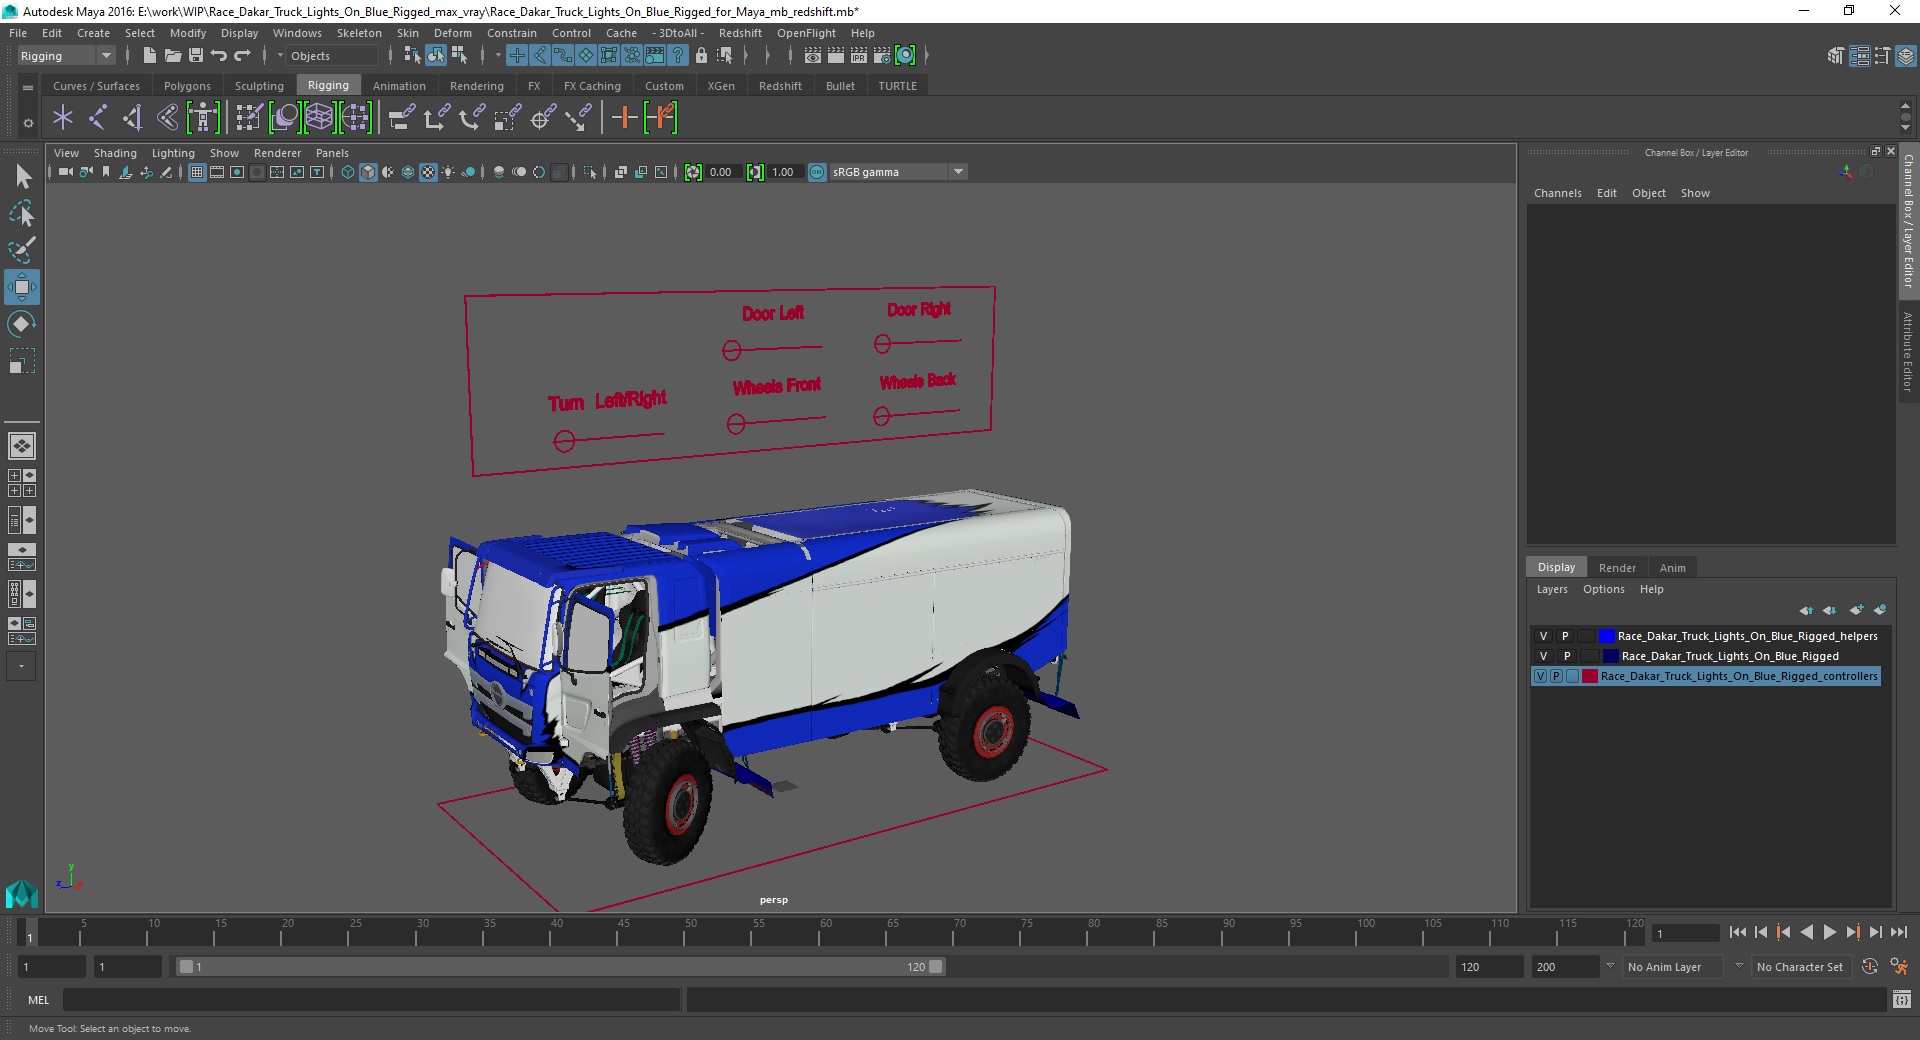1920x1040 pixels.
Task: Choose the Paint Selection tool
Action: 21,250
